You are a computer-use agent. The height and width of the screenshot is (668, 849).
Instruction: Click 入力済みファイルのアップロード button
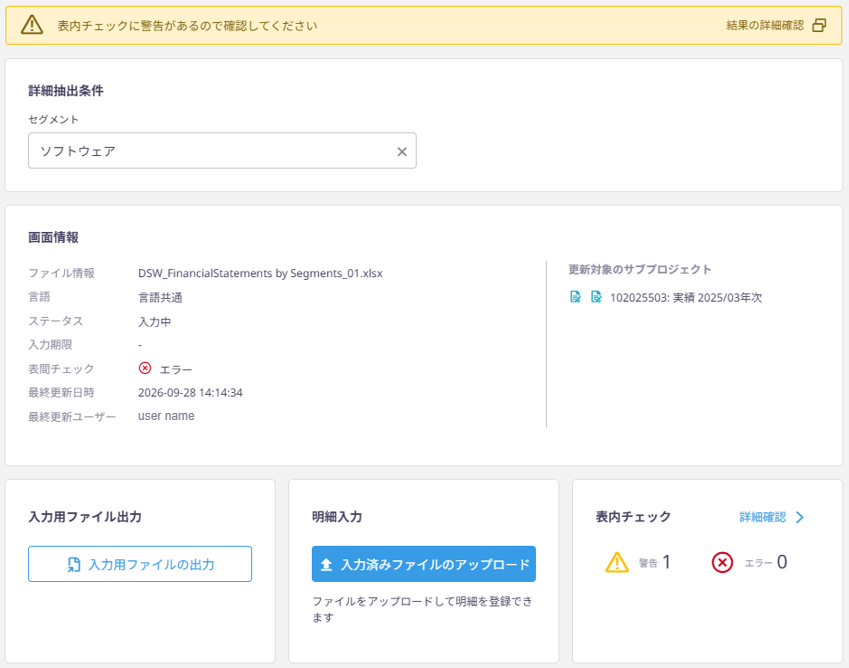click(x=423, y=564)
